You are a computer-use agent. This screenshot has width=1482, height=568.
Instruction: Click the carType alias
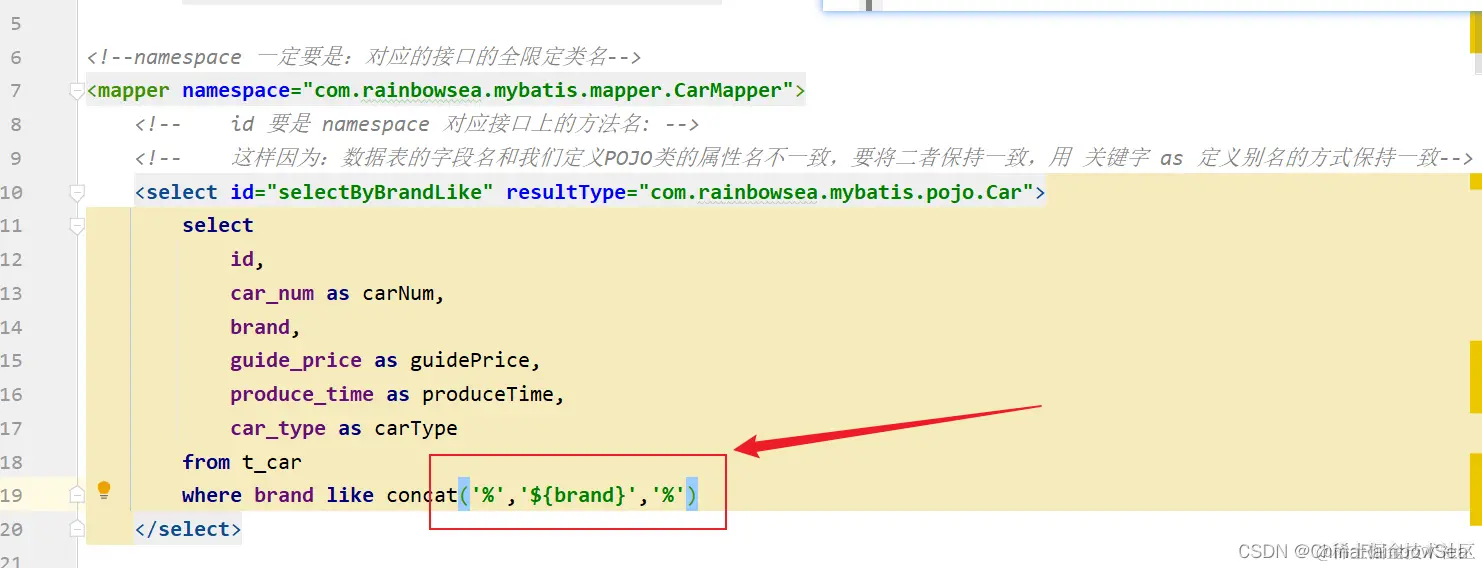[x=416, y=429]
